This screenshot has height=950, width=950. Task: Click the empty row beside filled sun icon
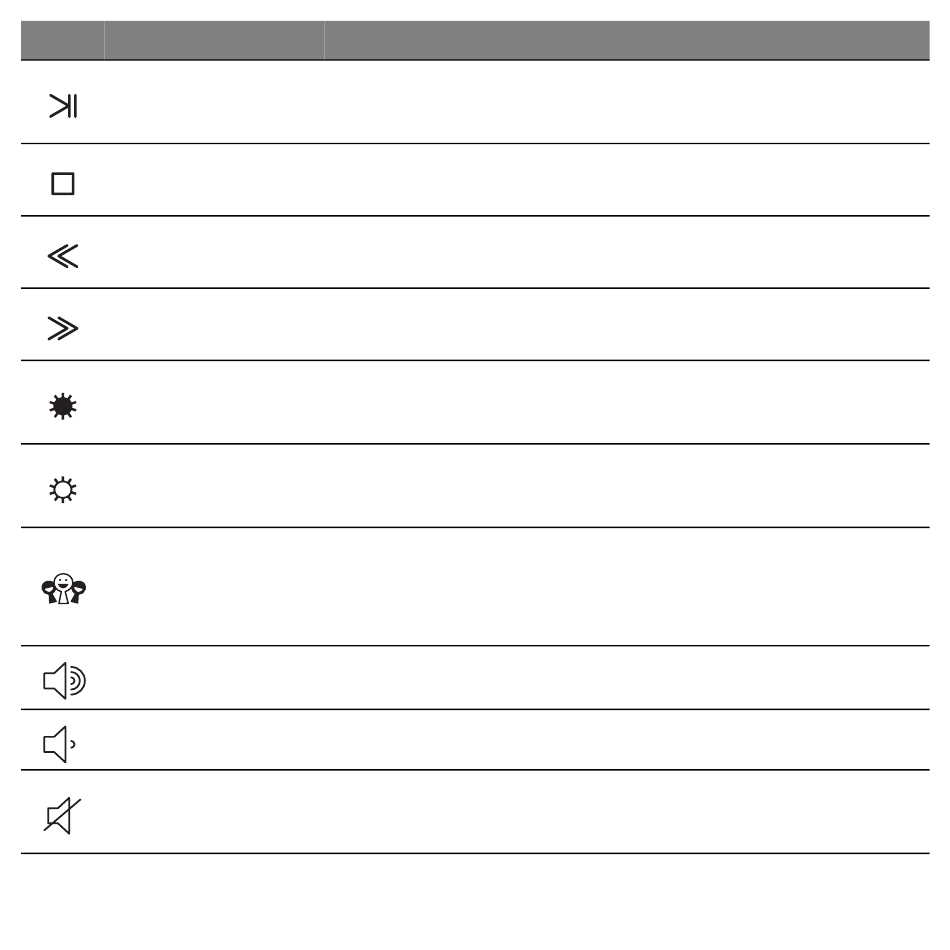(517, 402)
